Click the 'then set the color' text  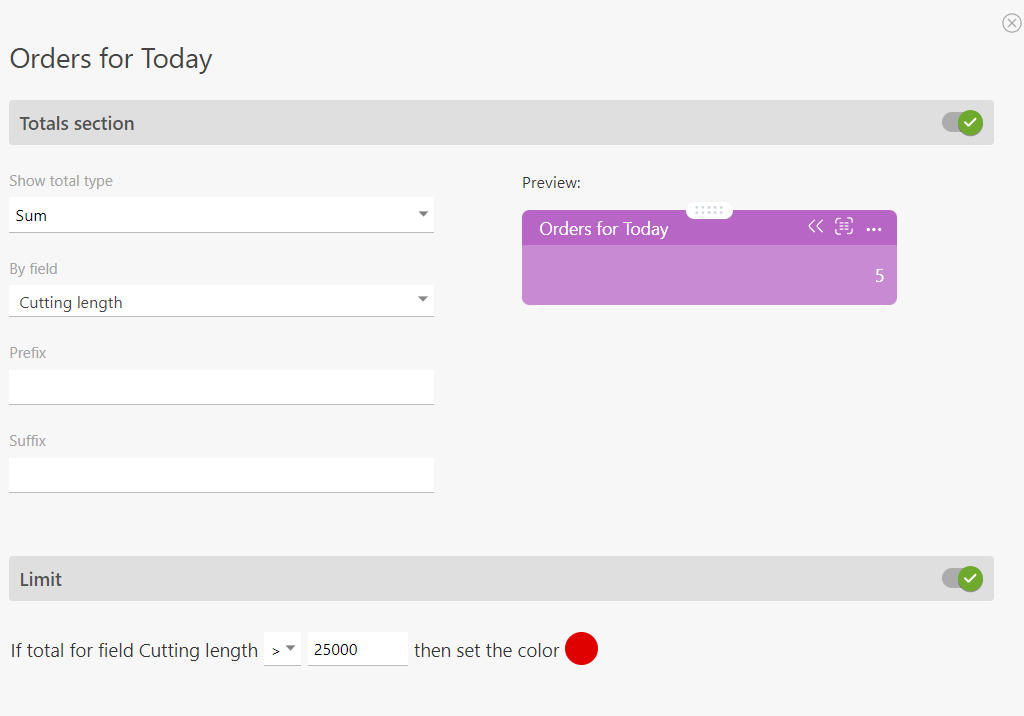point(487,651)
